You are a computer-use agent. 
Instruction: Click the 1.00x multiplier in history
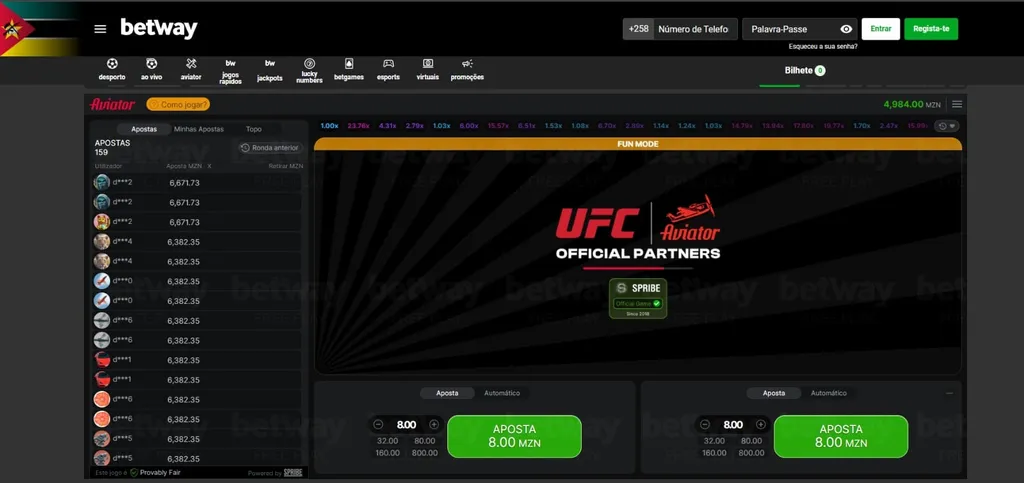[330, 126]
